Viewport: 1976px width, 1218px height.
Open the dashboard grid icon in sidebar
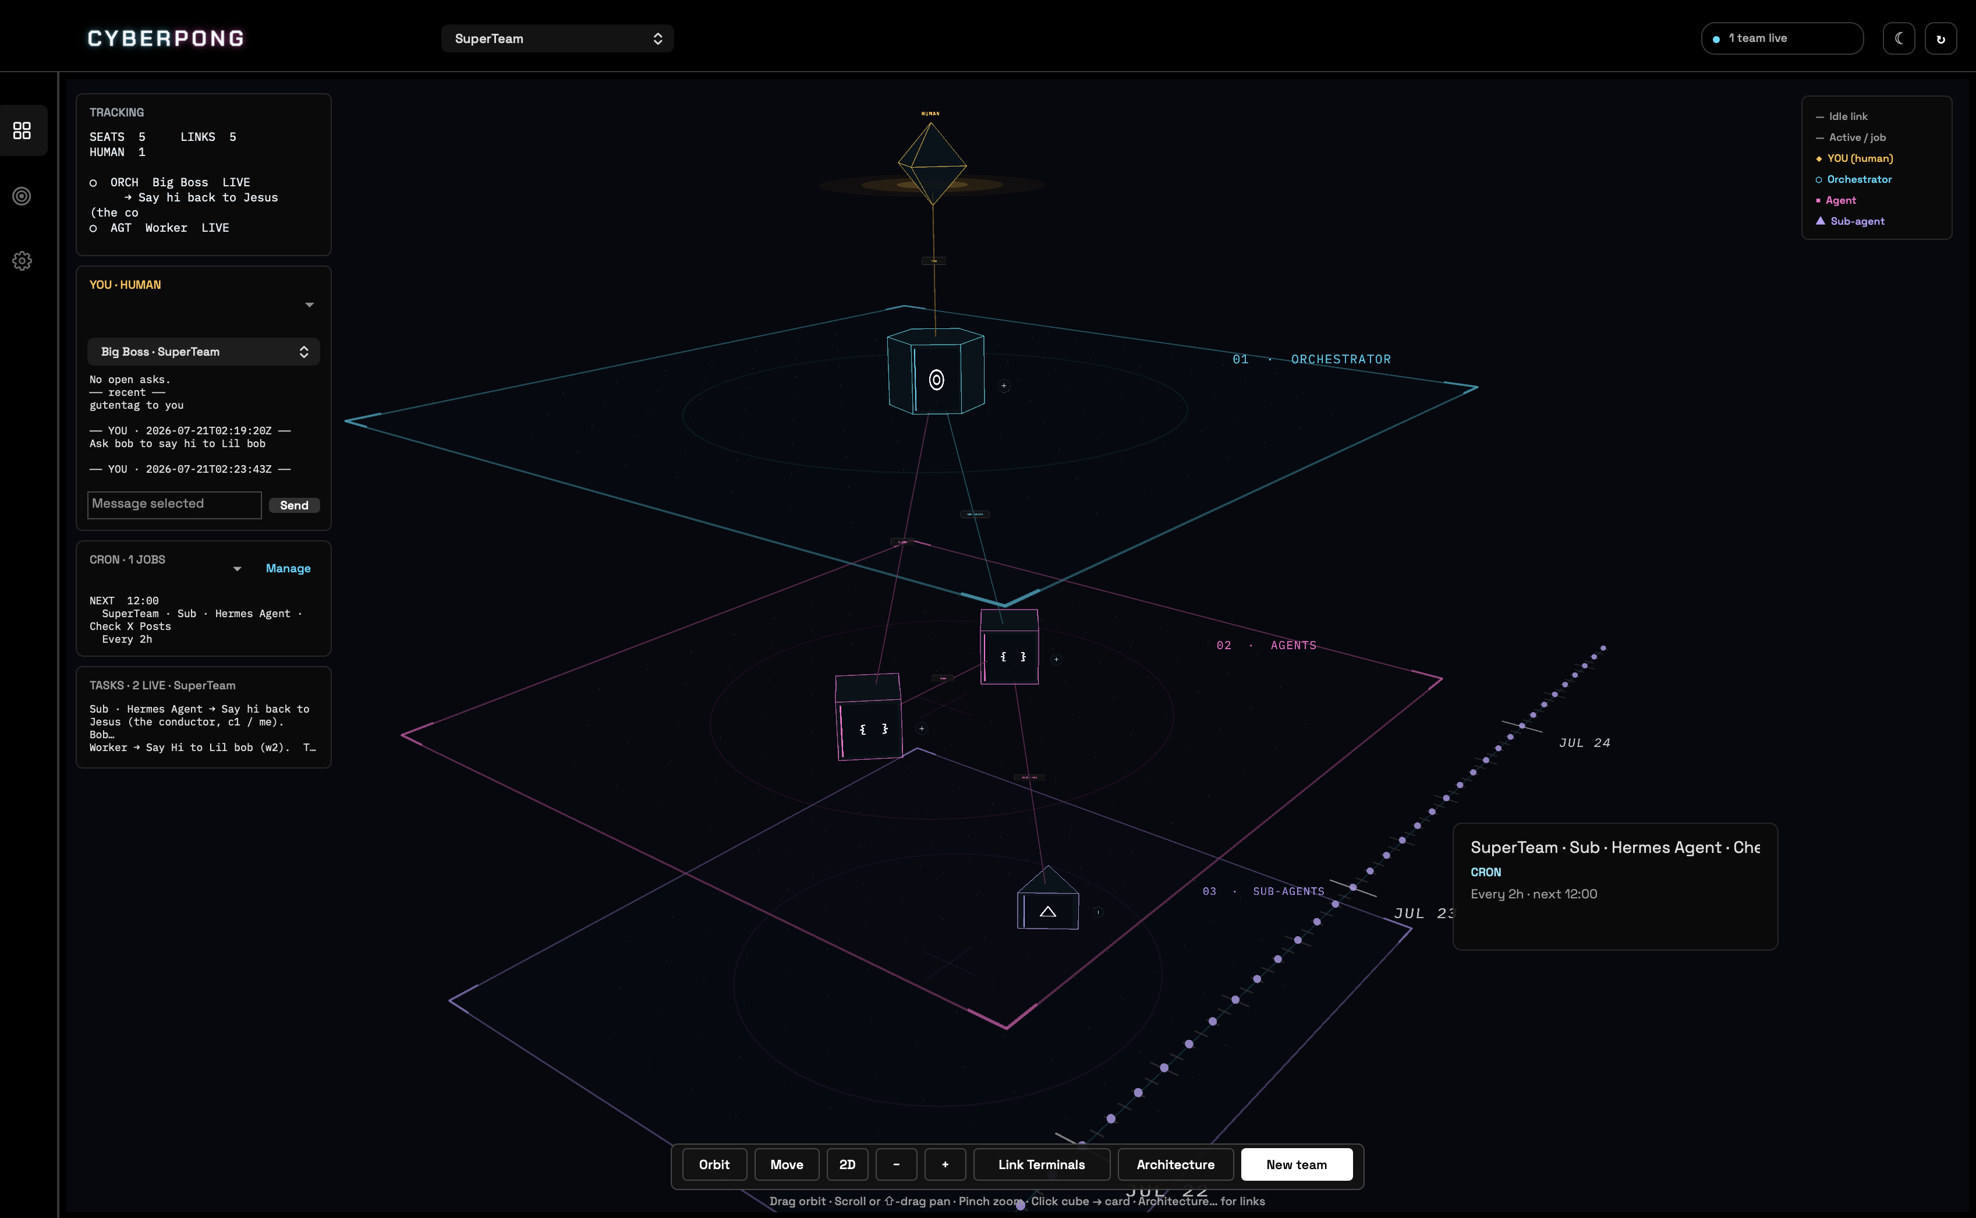tap(22, 131)
